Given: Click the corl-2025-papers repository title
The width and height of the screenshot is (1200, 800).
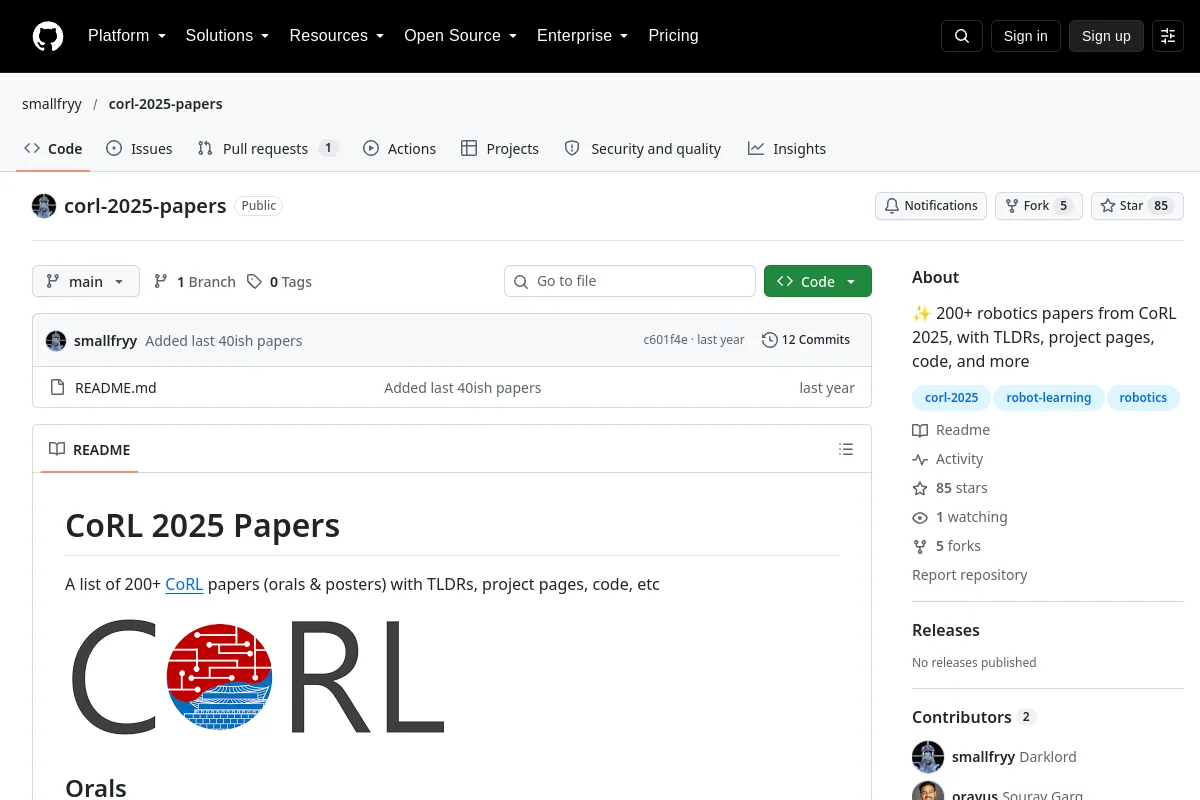Looking at the screenshot, I should click(145, 206).
